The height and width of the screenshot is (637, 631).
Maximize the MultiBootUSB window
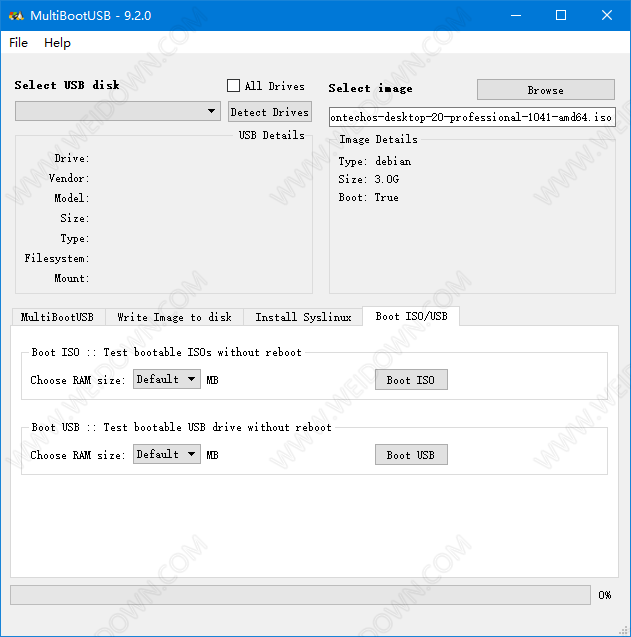click(561, 15)
